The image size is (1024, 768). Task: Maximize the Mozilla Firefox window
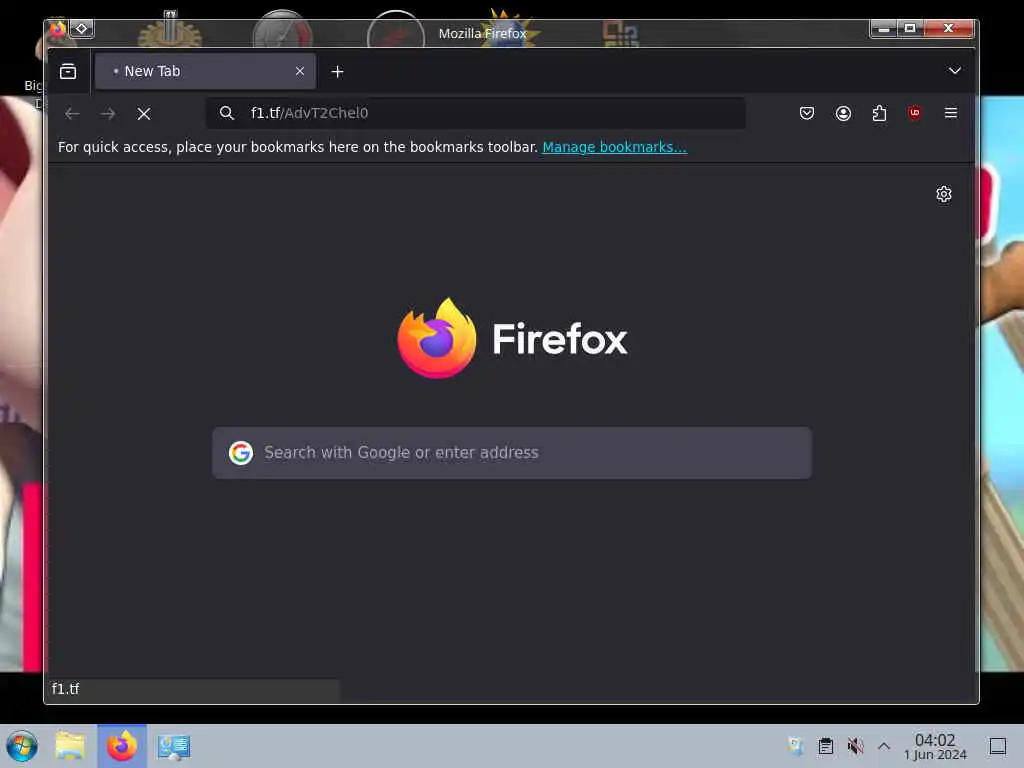click(x=910, y=28)
